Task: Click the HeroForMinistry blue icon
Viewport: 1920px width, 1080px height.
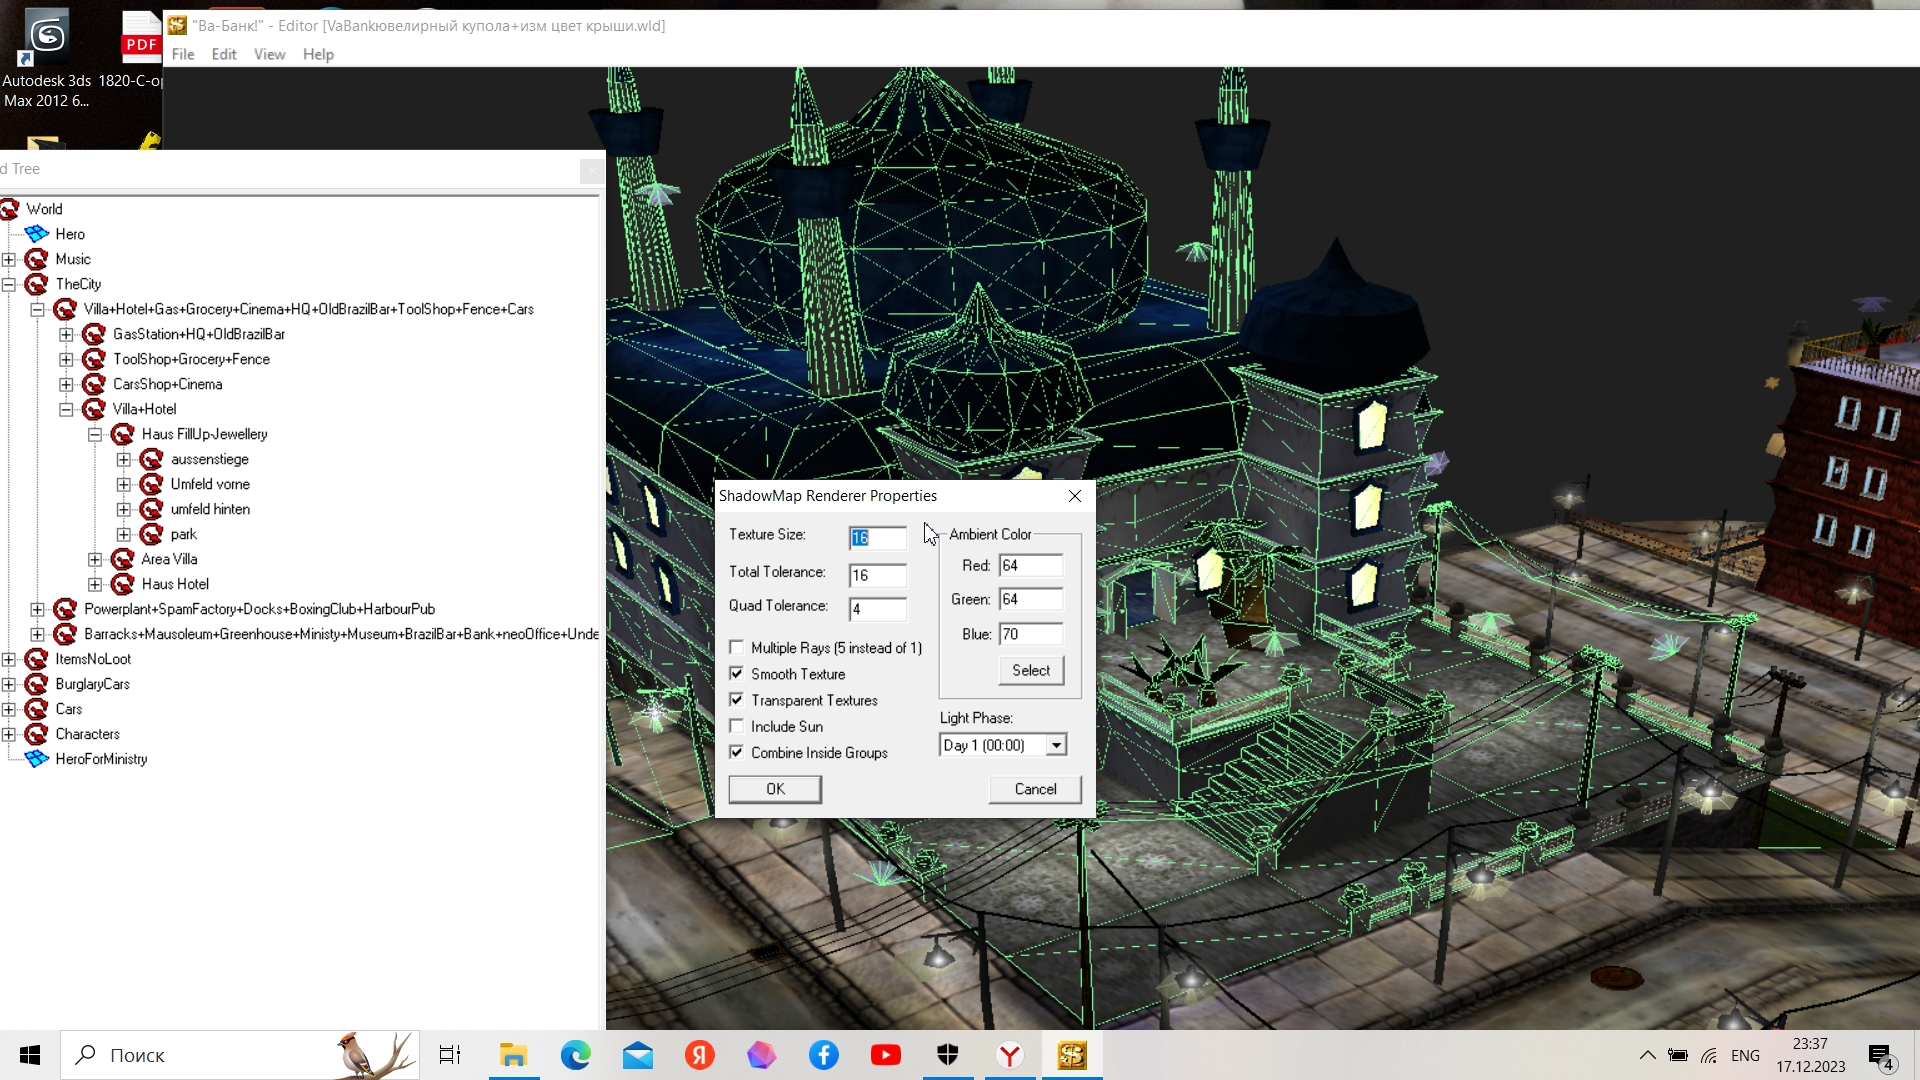Action: click(37, 759)
